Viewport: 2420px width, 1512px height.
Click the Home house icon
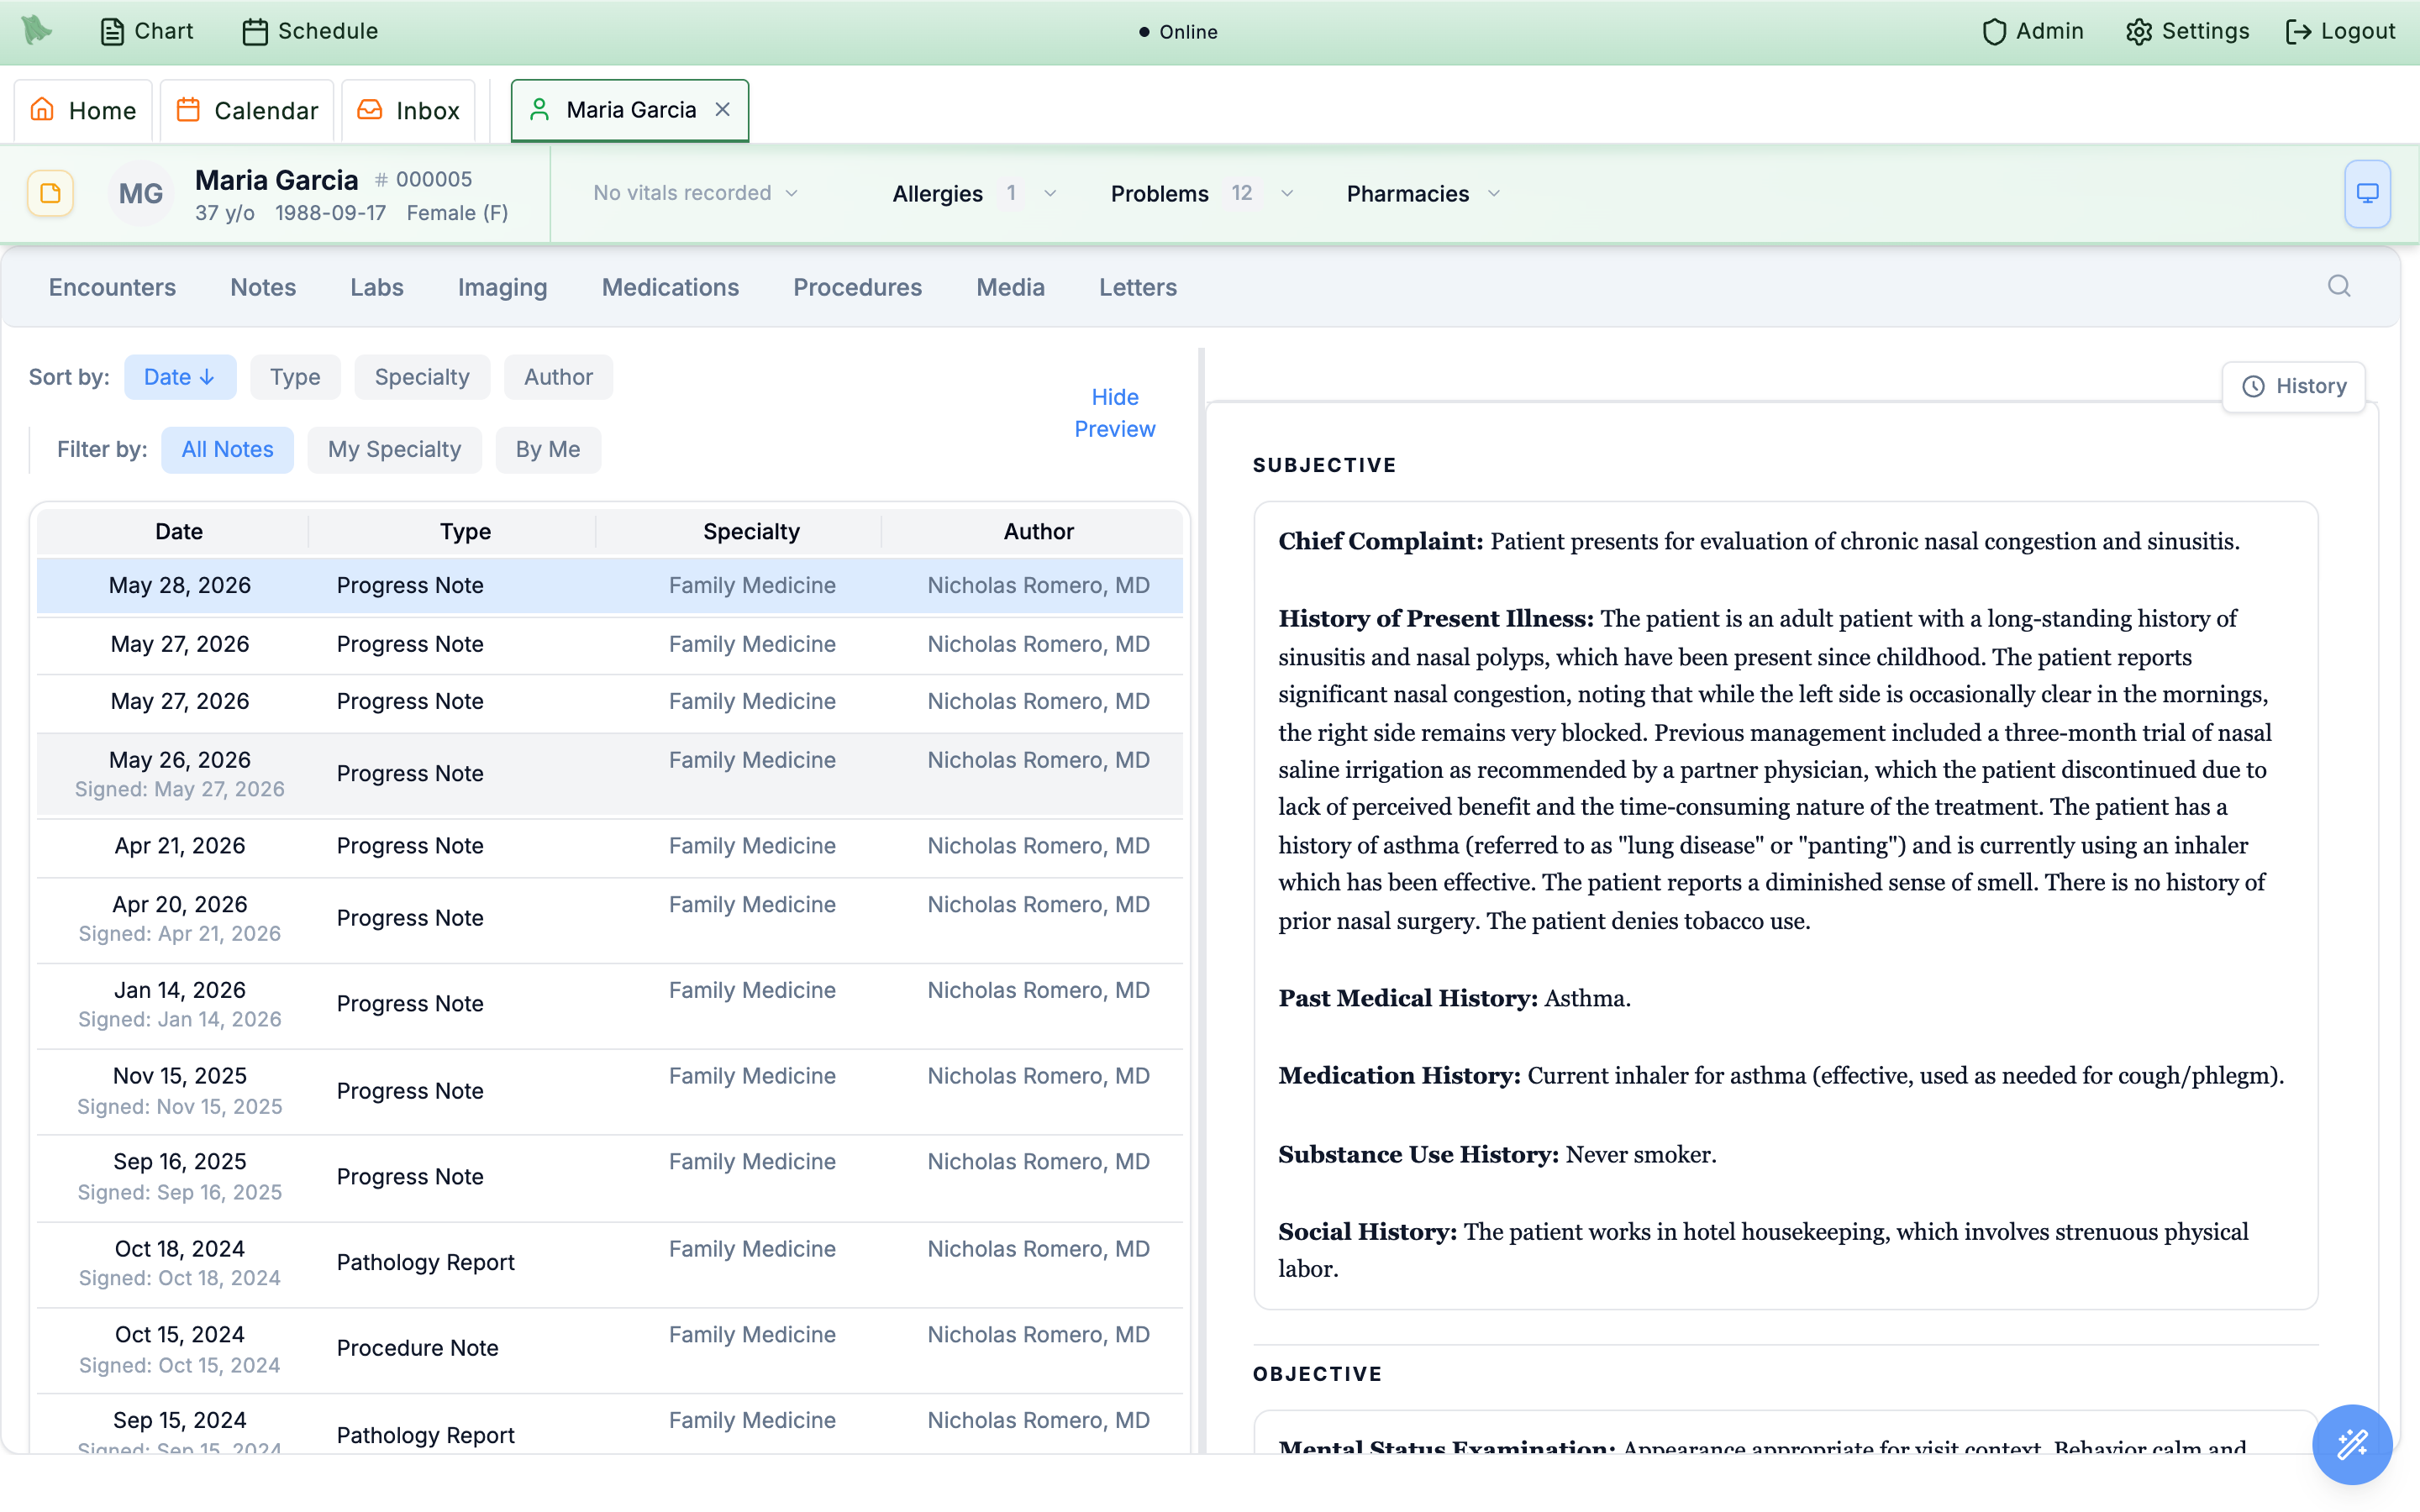click(x=42, y=109)
